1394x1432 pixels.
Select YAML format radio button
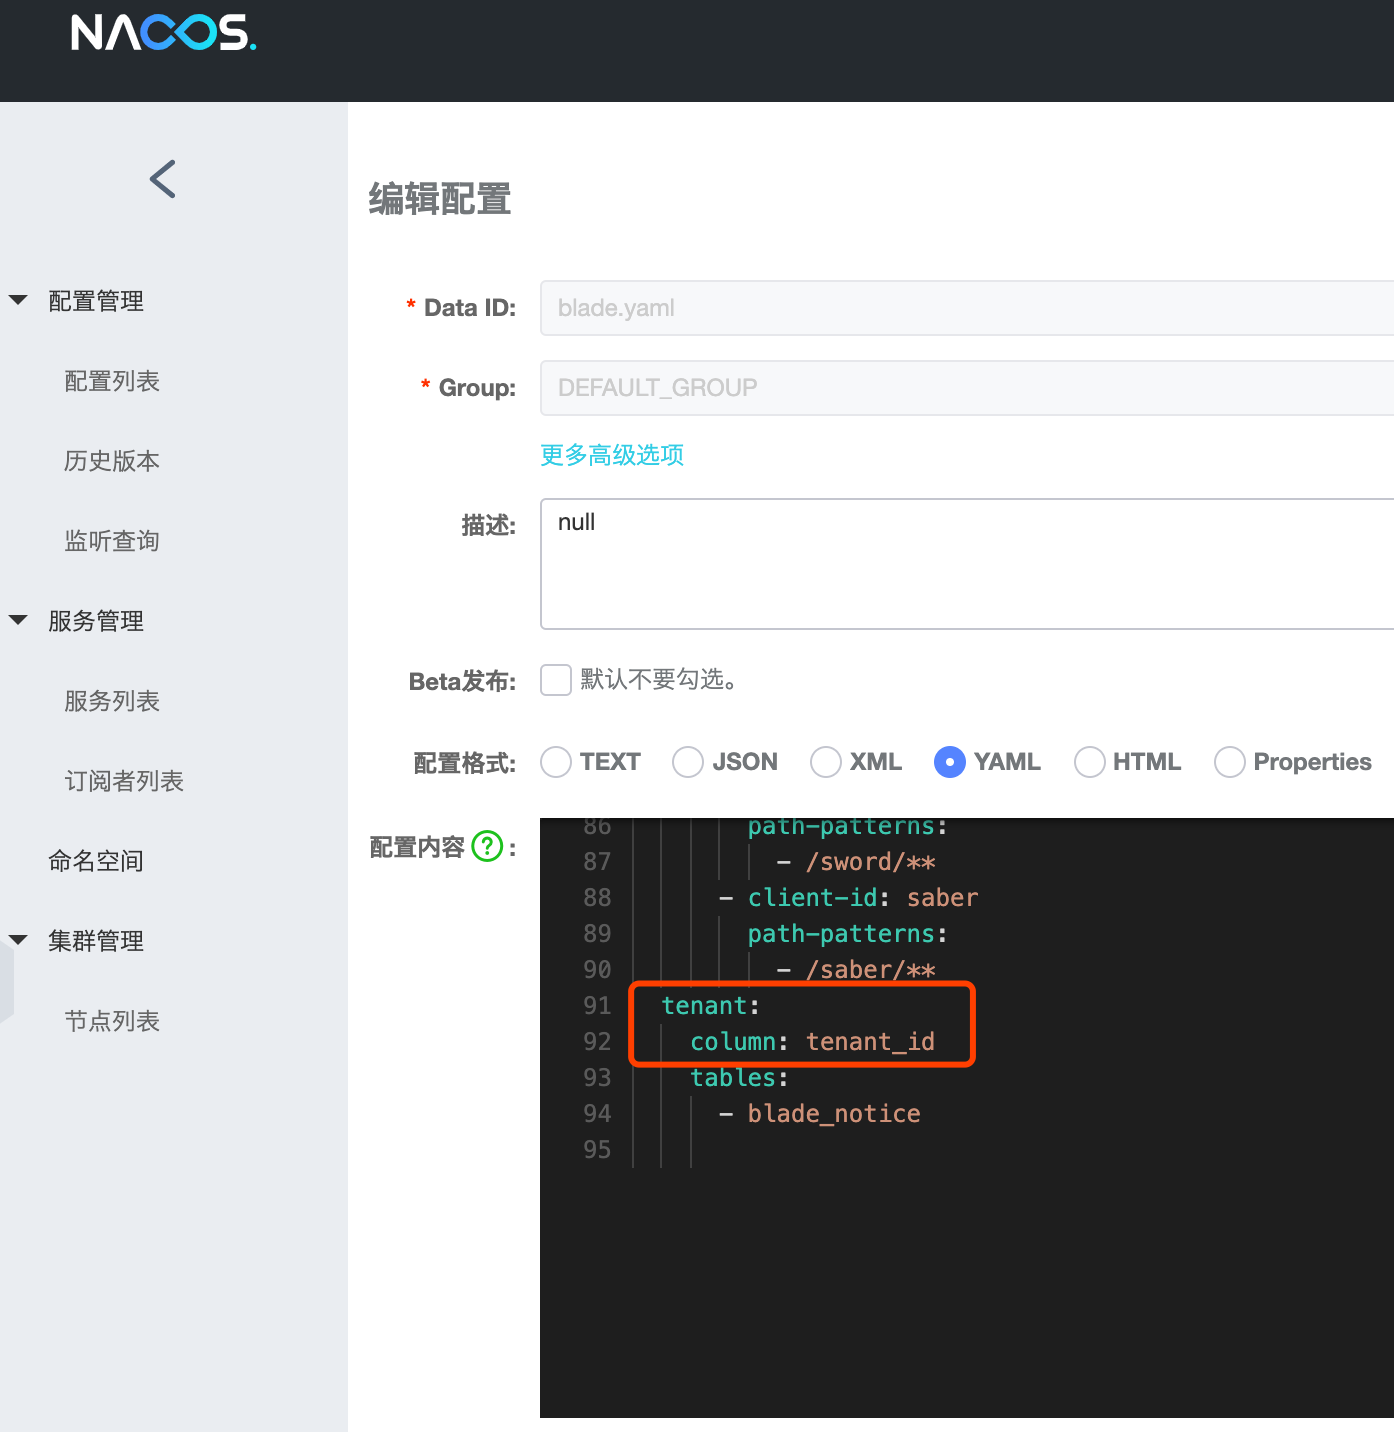coord(950,762)
